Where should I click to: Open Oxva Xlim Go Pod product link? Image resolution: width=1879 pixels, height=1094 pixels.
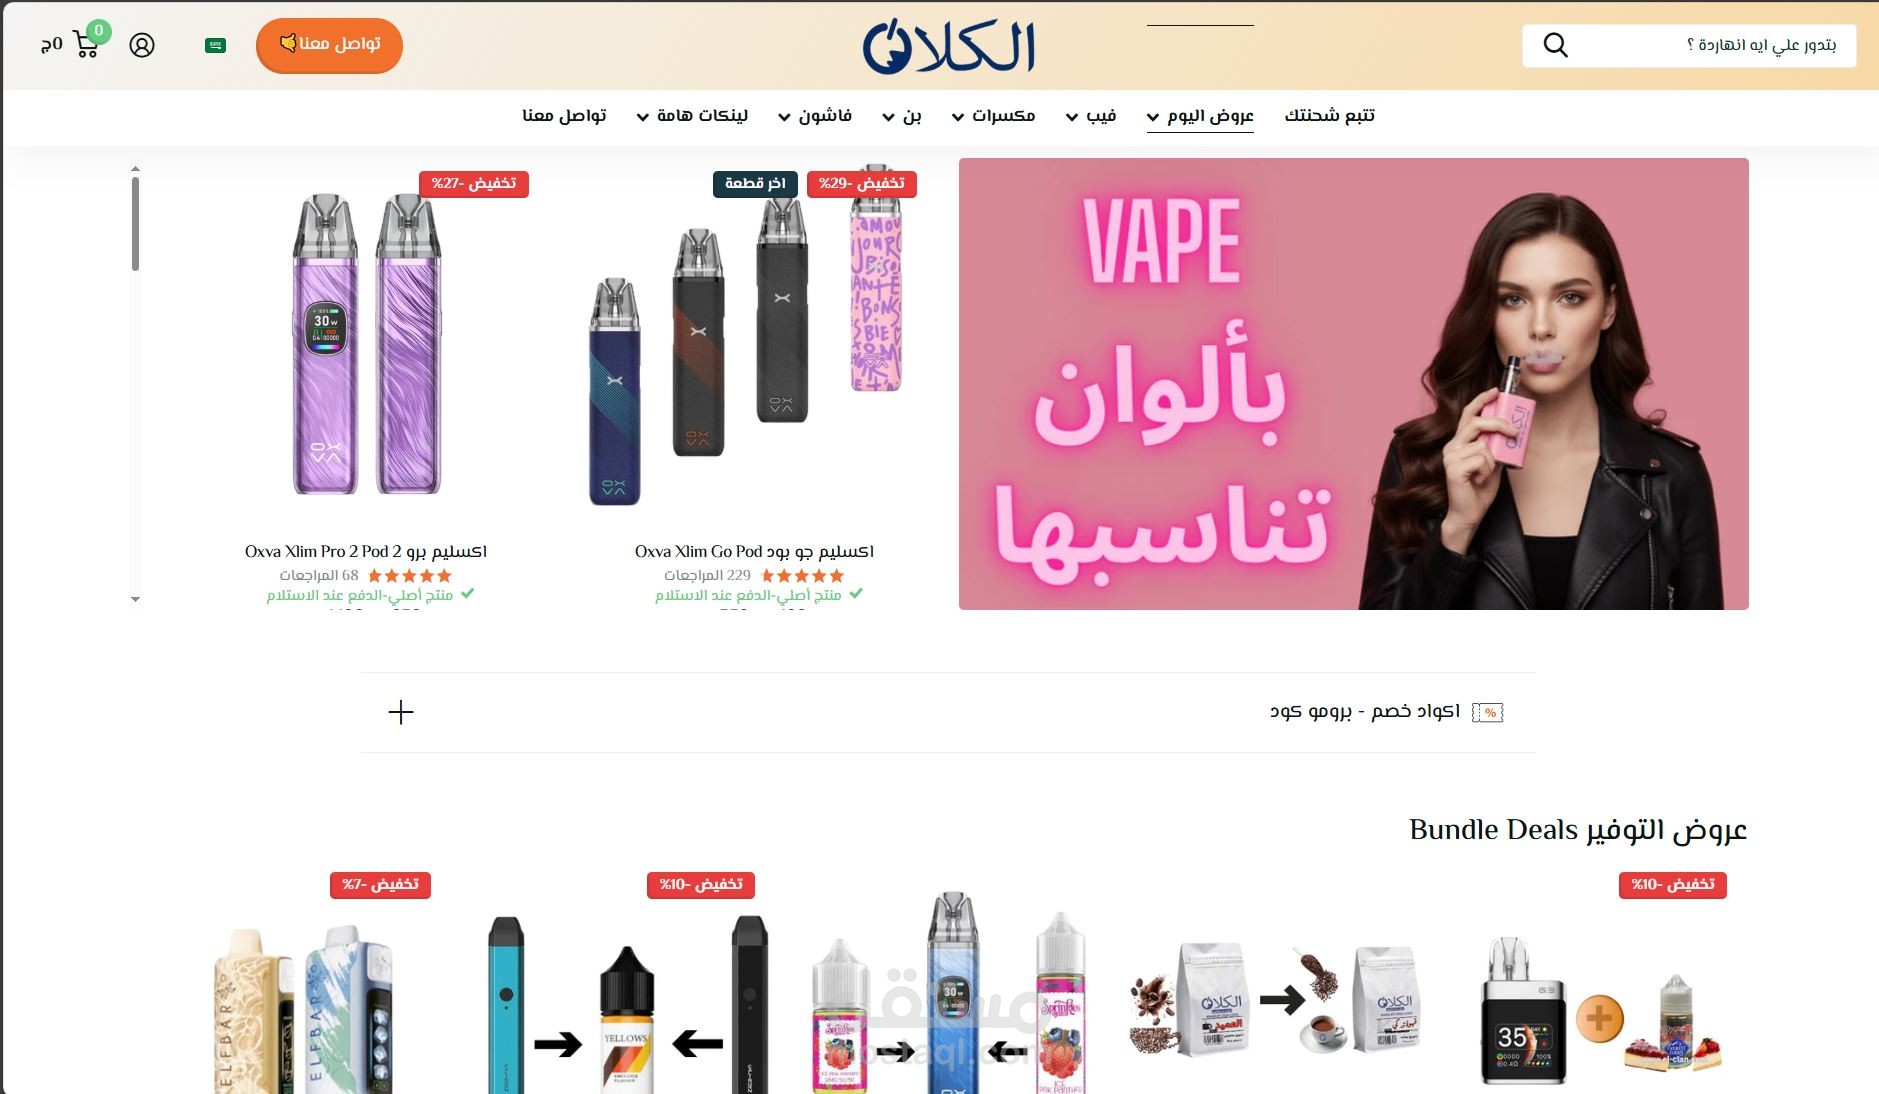click(x=754, y=551)
